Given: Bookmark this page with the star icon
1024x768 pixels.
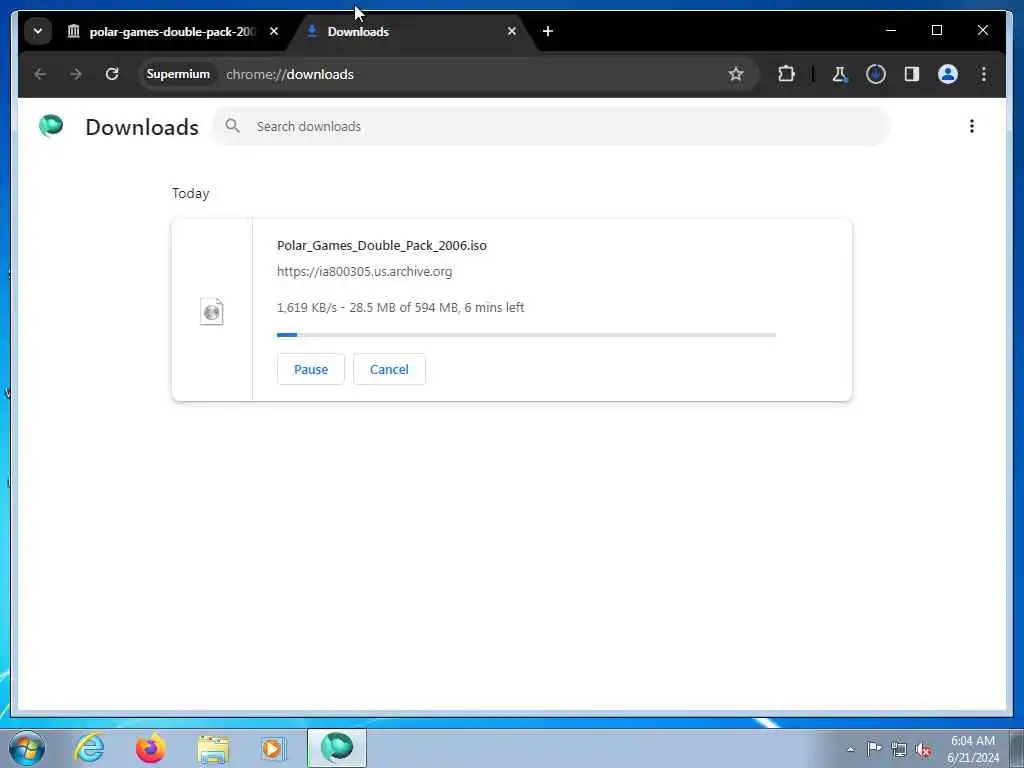Looking at the screenshot, I should 736,74.
